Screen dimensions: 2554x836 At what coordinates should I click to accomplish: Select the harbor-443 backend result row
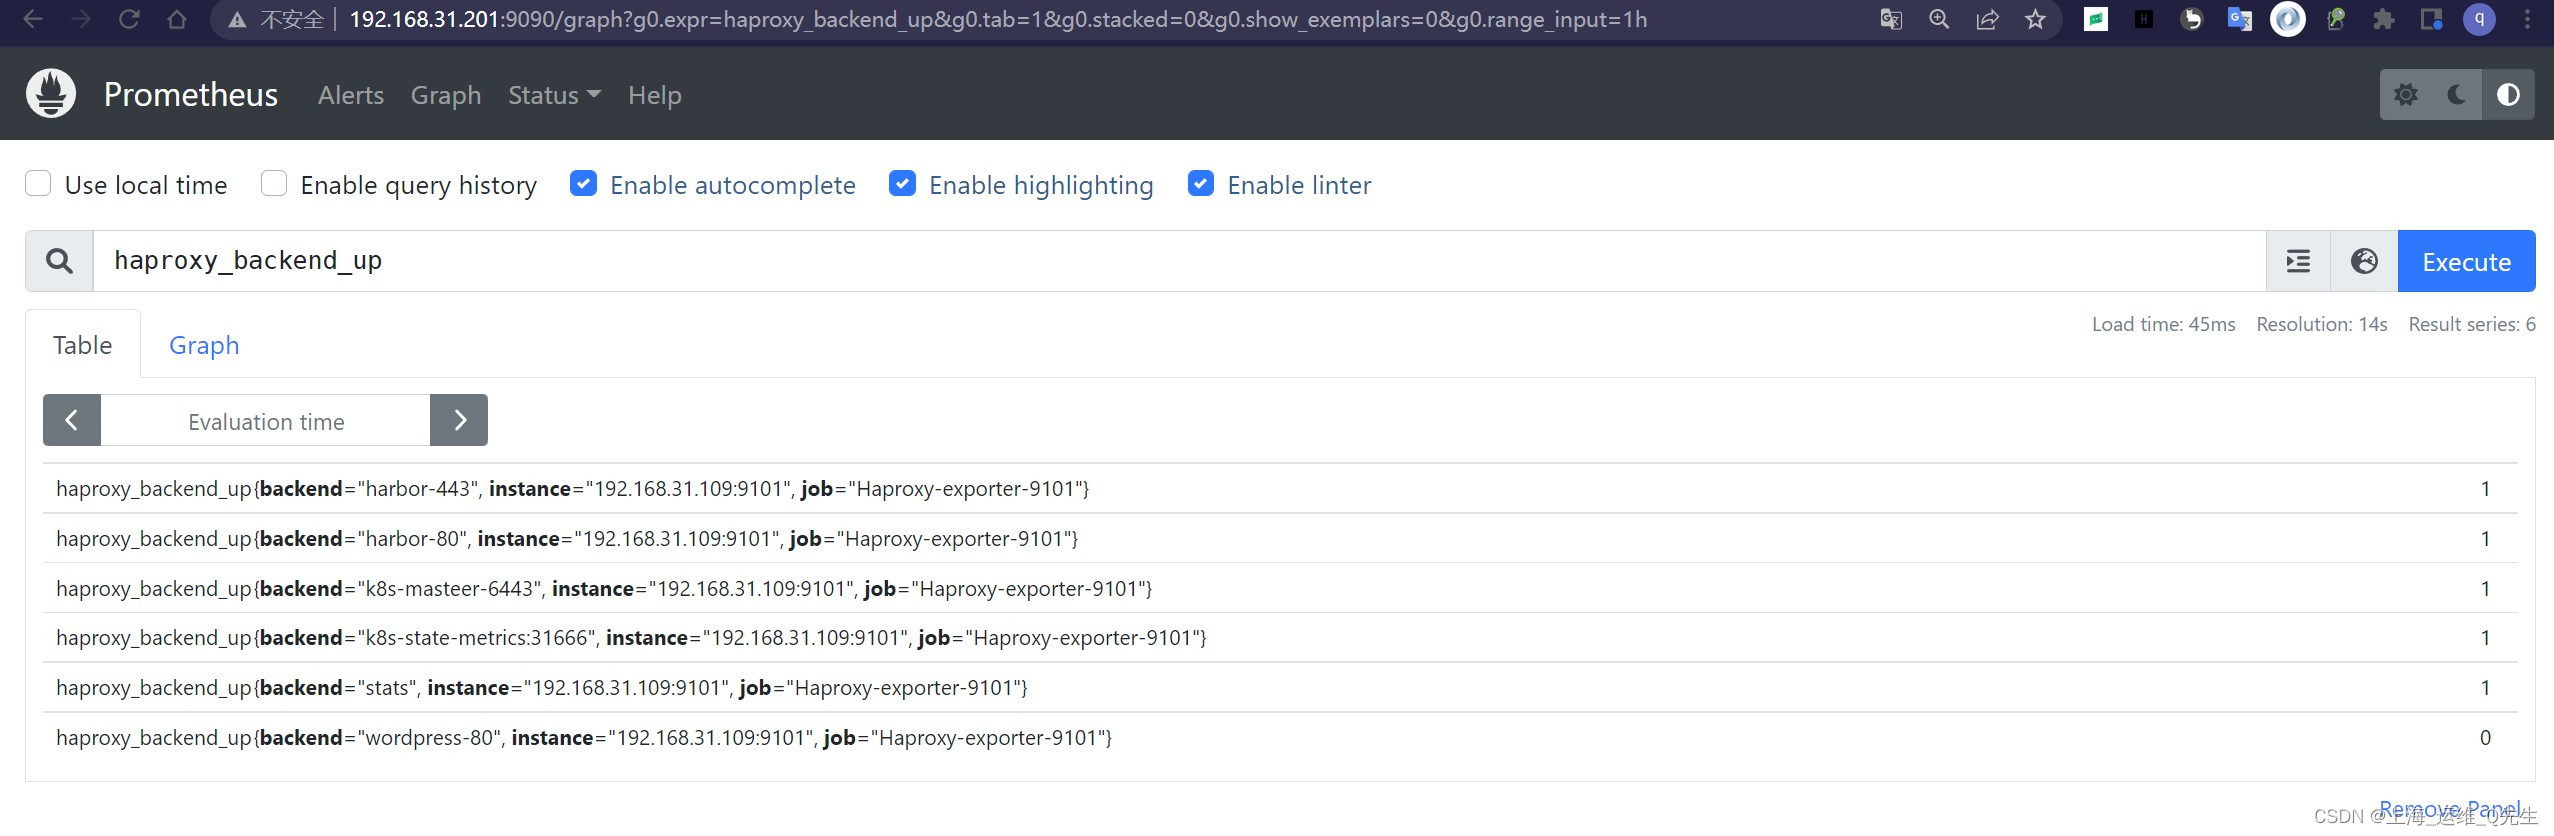pos(1280,489)
